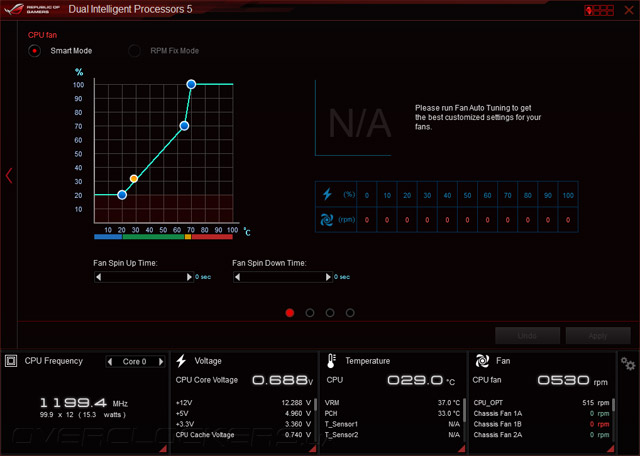Click the CPU temperature reading 029.0
This screenshot has height=456, width=640.
point(421,380)
